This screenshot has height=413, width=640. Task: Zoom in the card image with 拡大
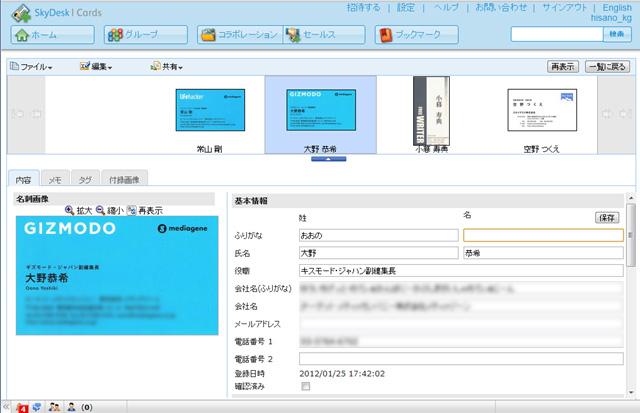pos(79,211)
